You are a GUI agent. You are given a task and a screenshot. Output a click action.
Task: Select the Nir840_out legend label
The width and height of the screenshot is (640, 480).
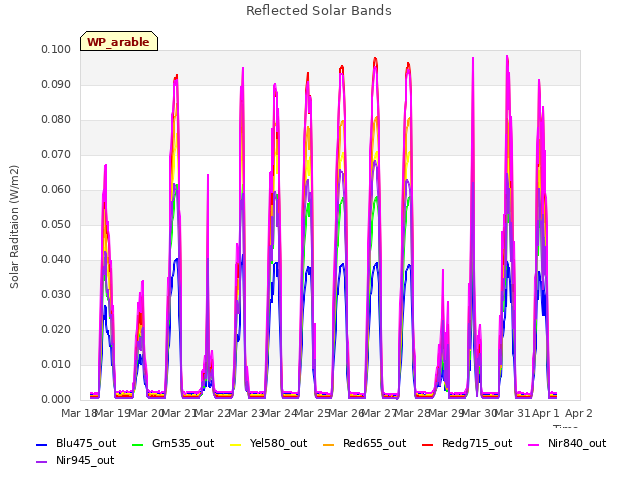(x=577, y=444)
